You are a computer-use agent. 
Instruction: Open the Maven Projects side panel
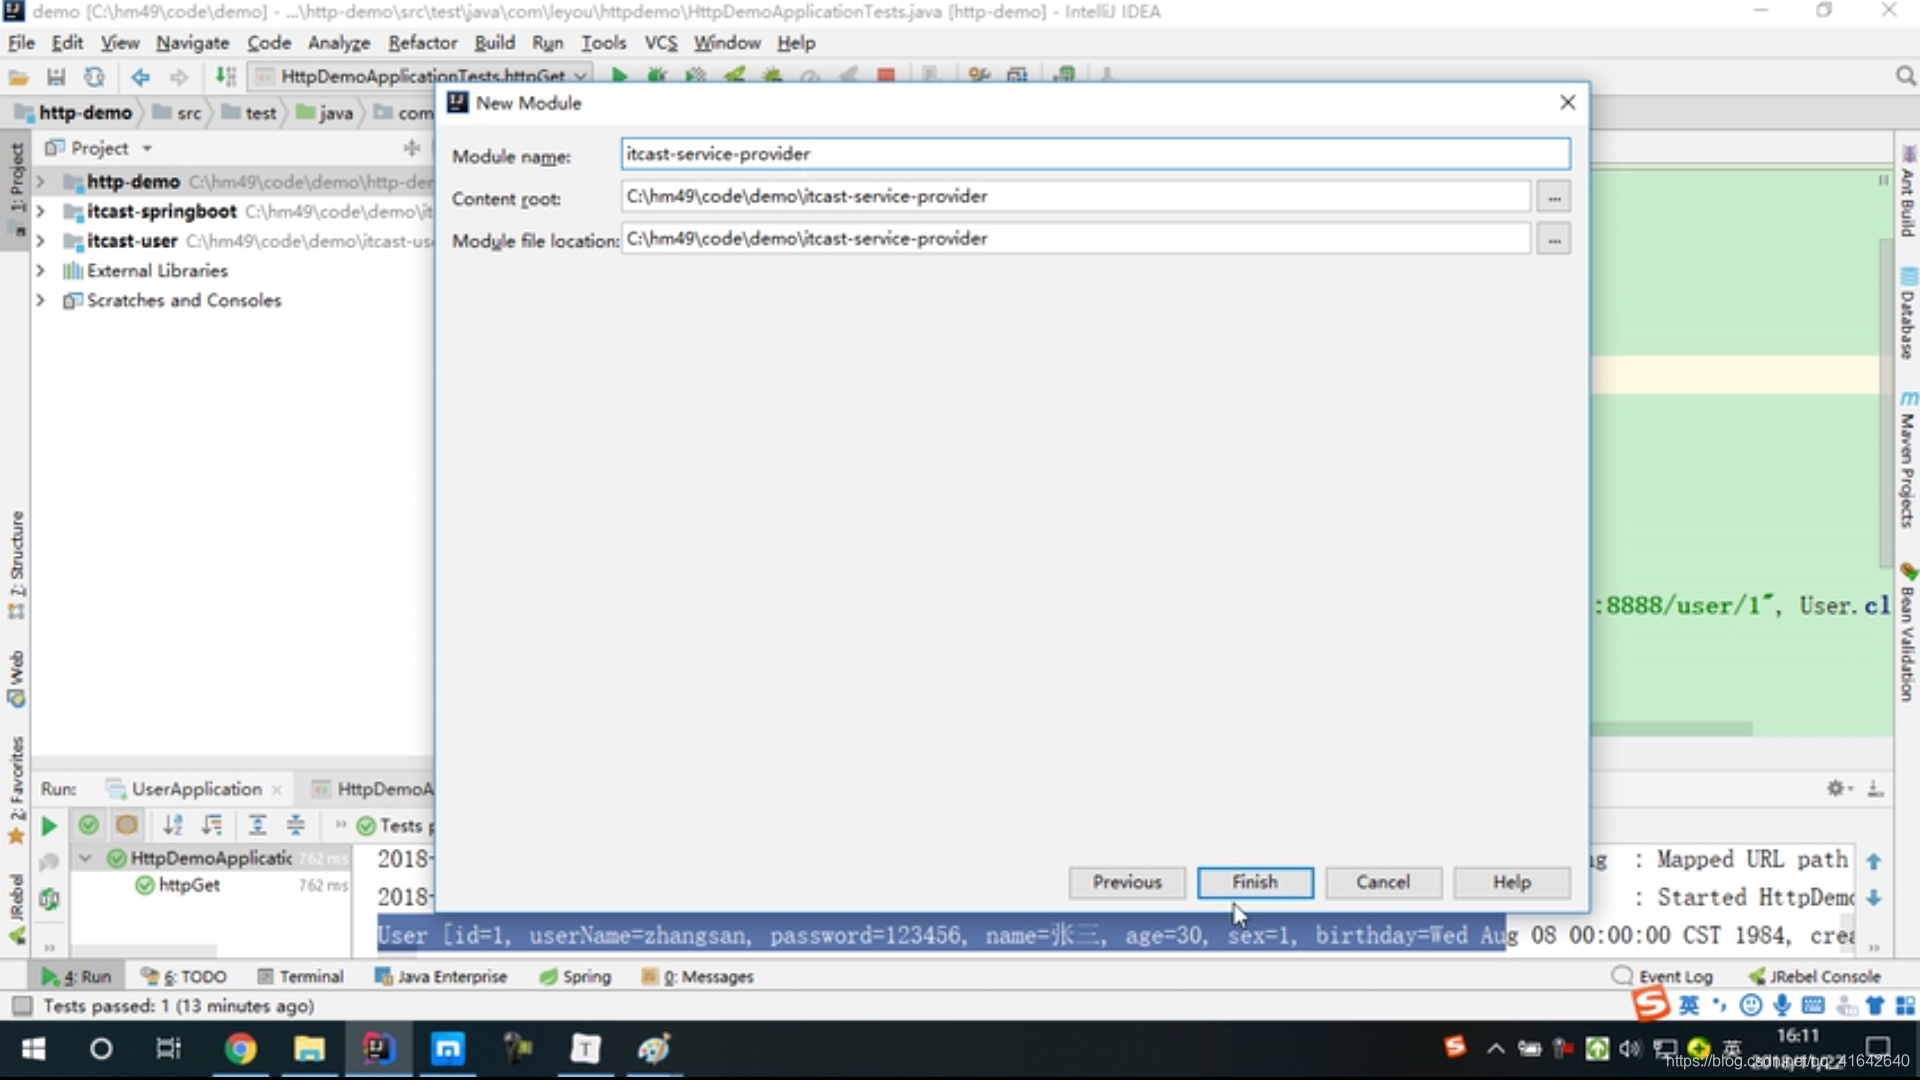(x=1907, y=459)
